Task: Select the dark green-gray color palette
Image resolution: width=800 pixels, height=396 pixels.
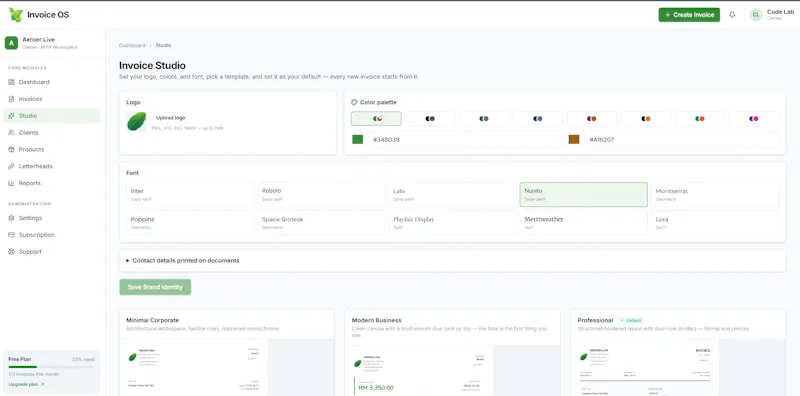Action: 484,118
